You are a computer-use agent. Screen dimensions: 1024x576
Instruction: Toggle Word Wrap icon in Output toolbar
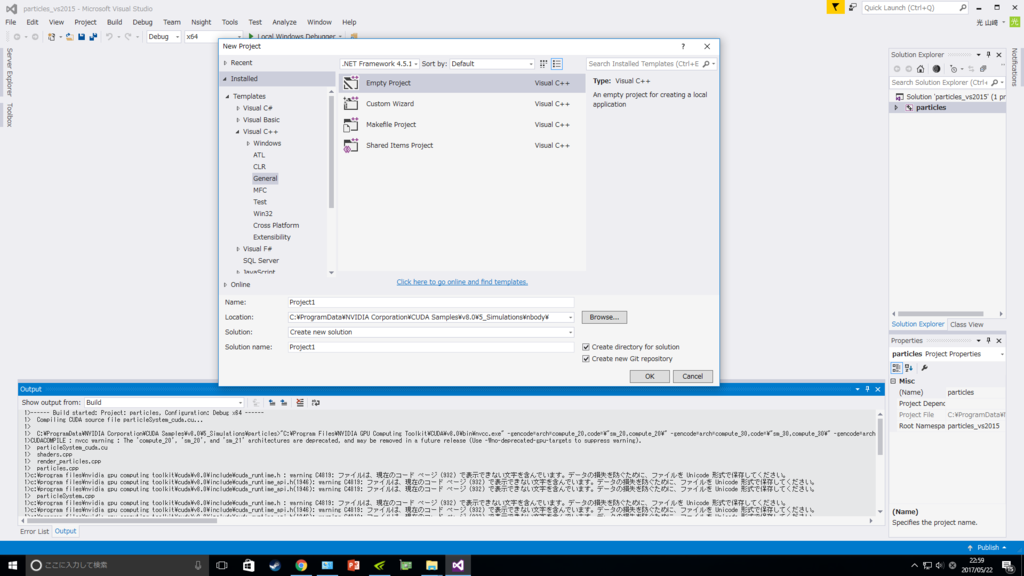[315, 403]
